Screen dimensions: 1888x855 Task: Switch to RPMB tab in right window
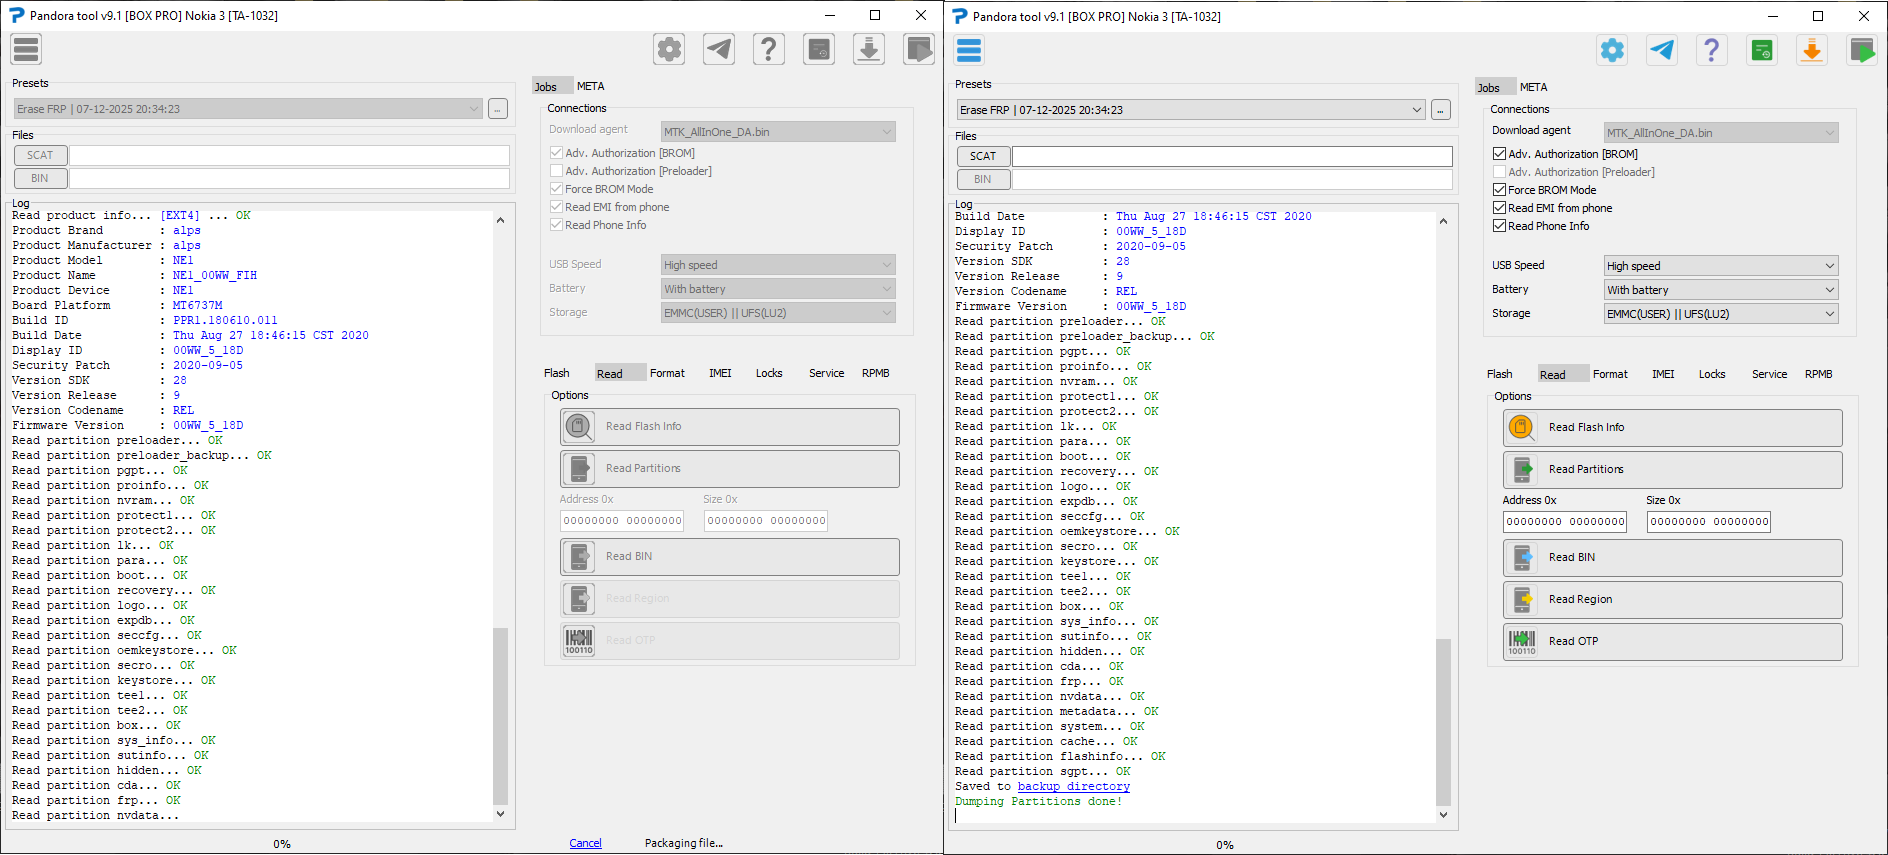(x=1818, y=374)
